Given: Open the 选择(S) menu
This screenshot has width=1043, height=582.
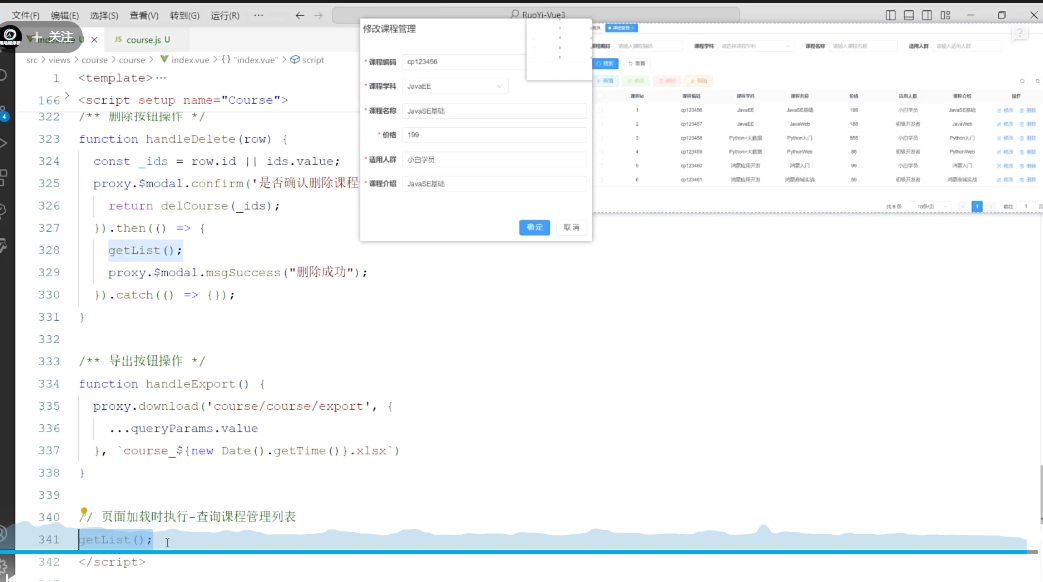Looking at the screenshot, I should pyautogui.click(x=104, y=15).
